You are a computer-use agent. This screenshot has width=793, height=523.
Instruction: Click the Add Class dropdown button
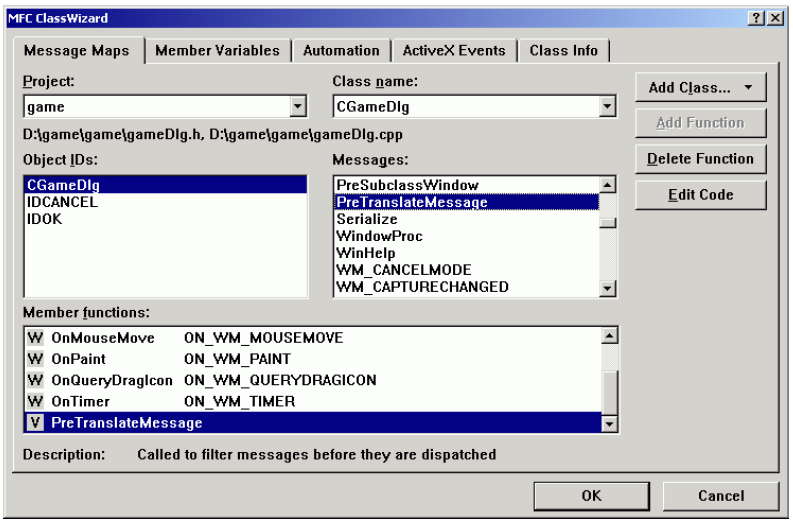(x=700, y=88)
